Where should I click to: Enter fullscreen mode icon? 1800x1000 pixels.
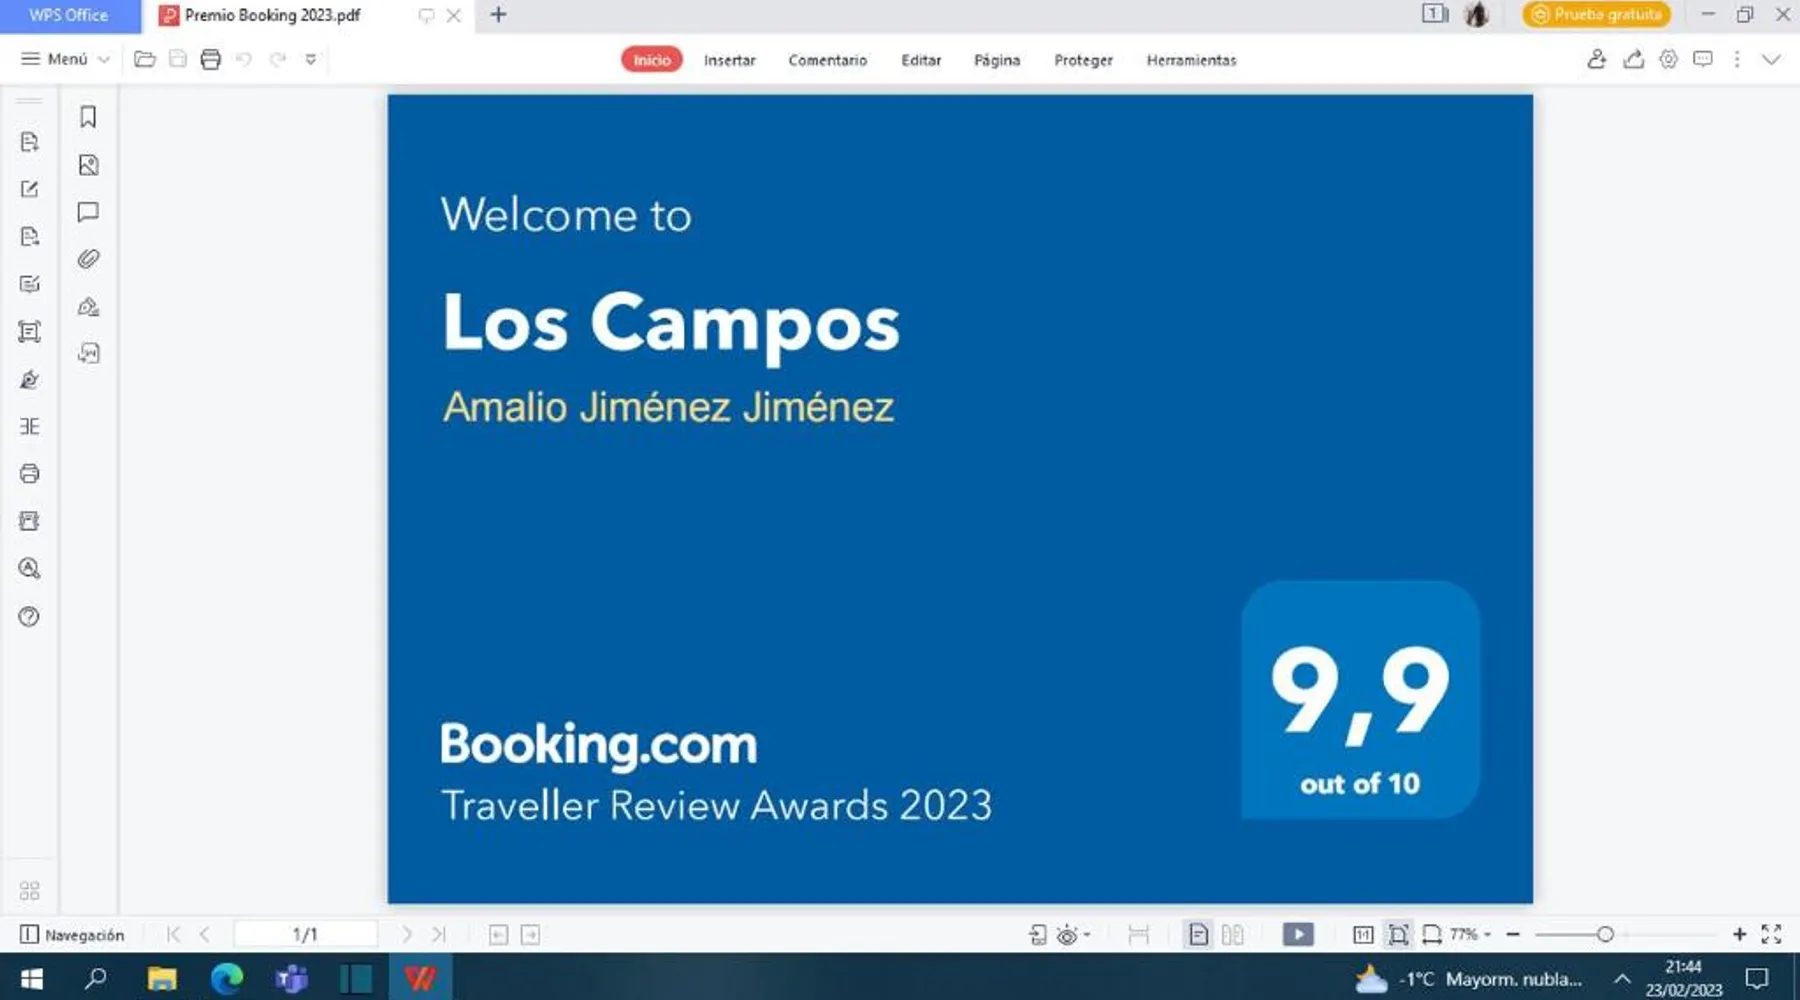(x=1771, y=934)
